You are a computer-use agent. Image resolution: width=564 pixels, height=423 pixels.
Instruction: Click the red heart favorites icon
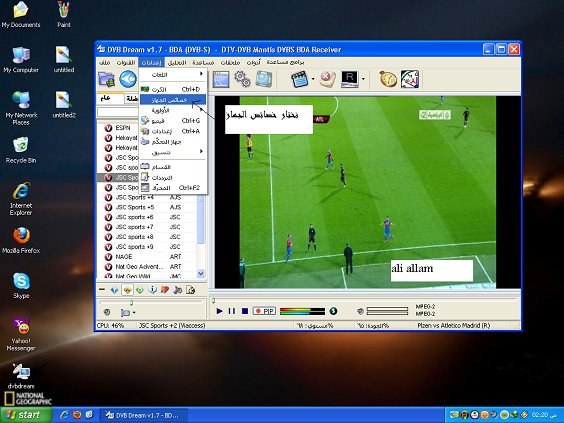(165, 290)
